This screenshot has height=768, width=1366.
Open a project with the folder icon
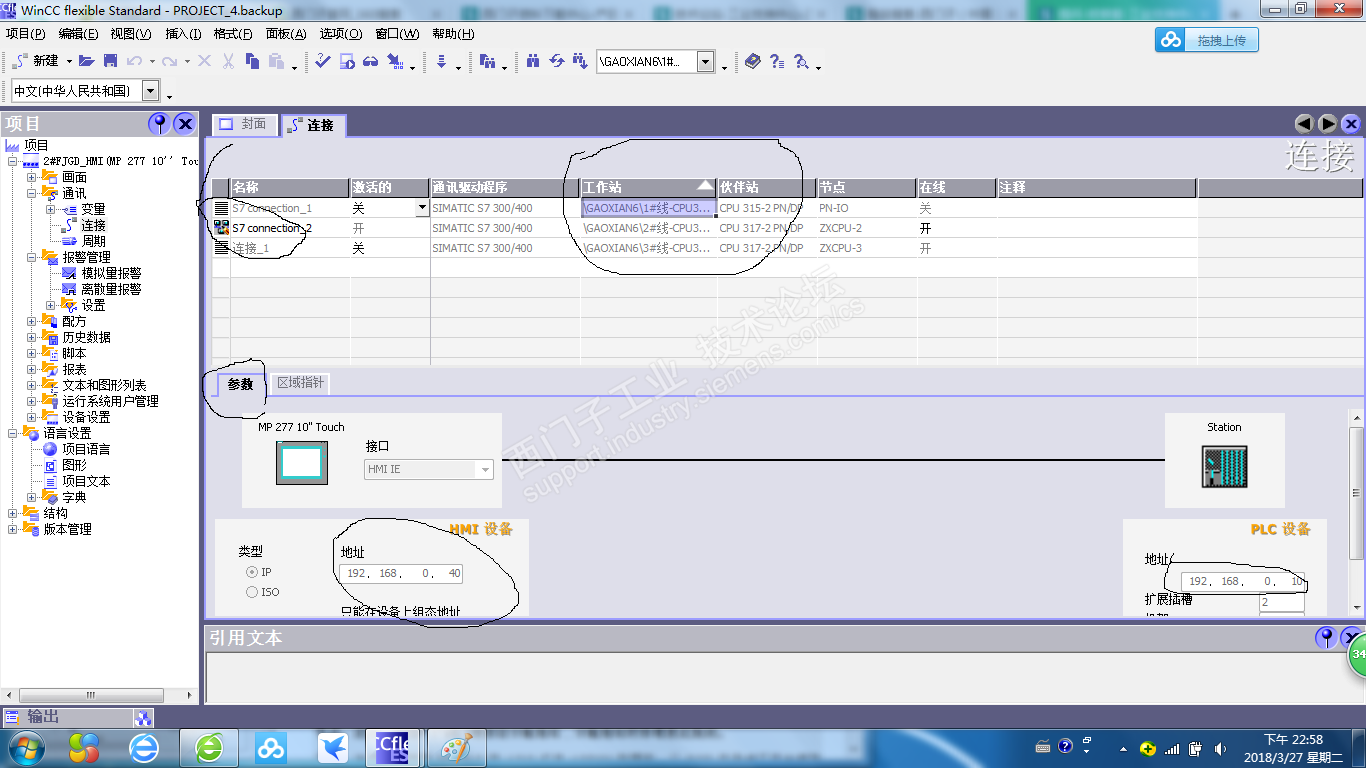tap(86, 61)
